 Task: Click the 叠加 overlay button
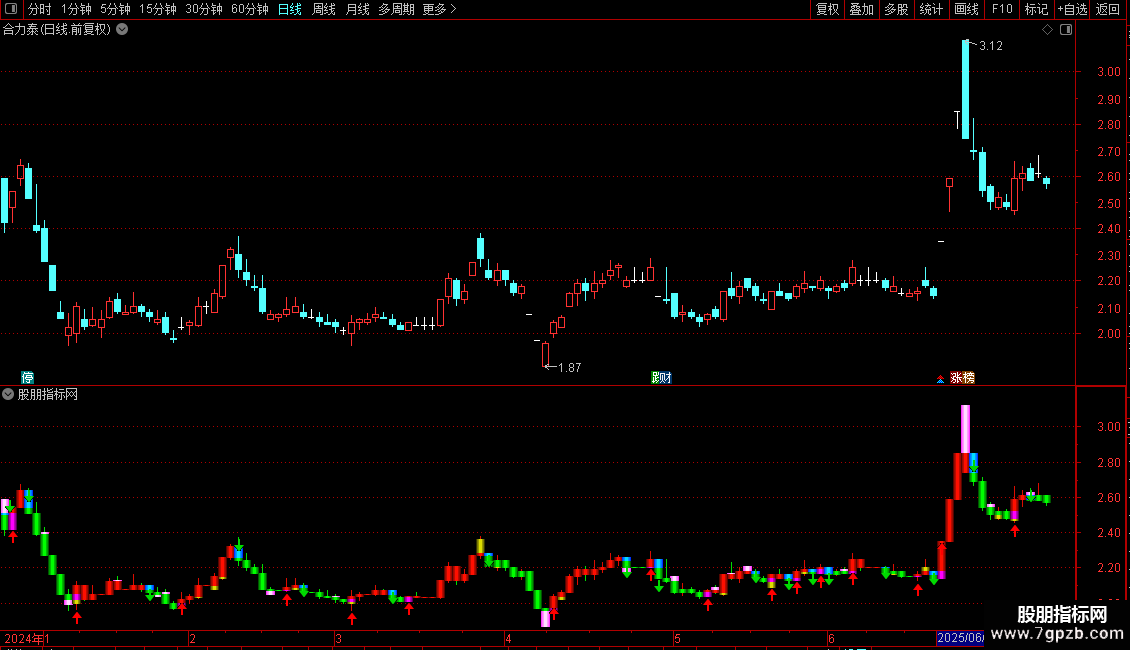coord(862,9)
